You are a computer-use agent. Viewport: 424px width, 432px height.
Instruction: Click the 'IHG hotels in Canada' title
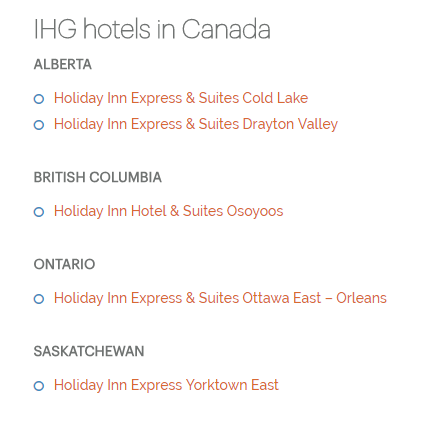(152, 29)
